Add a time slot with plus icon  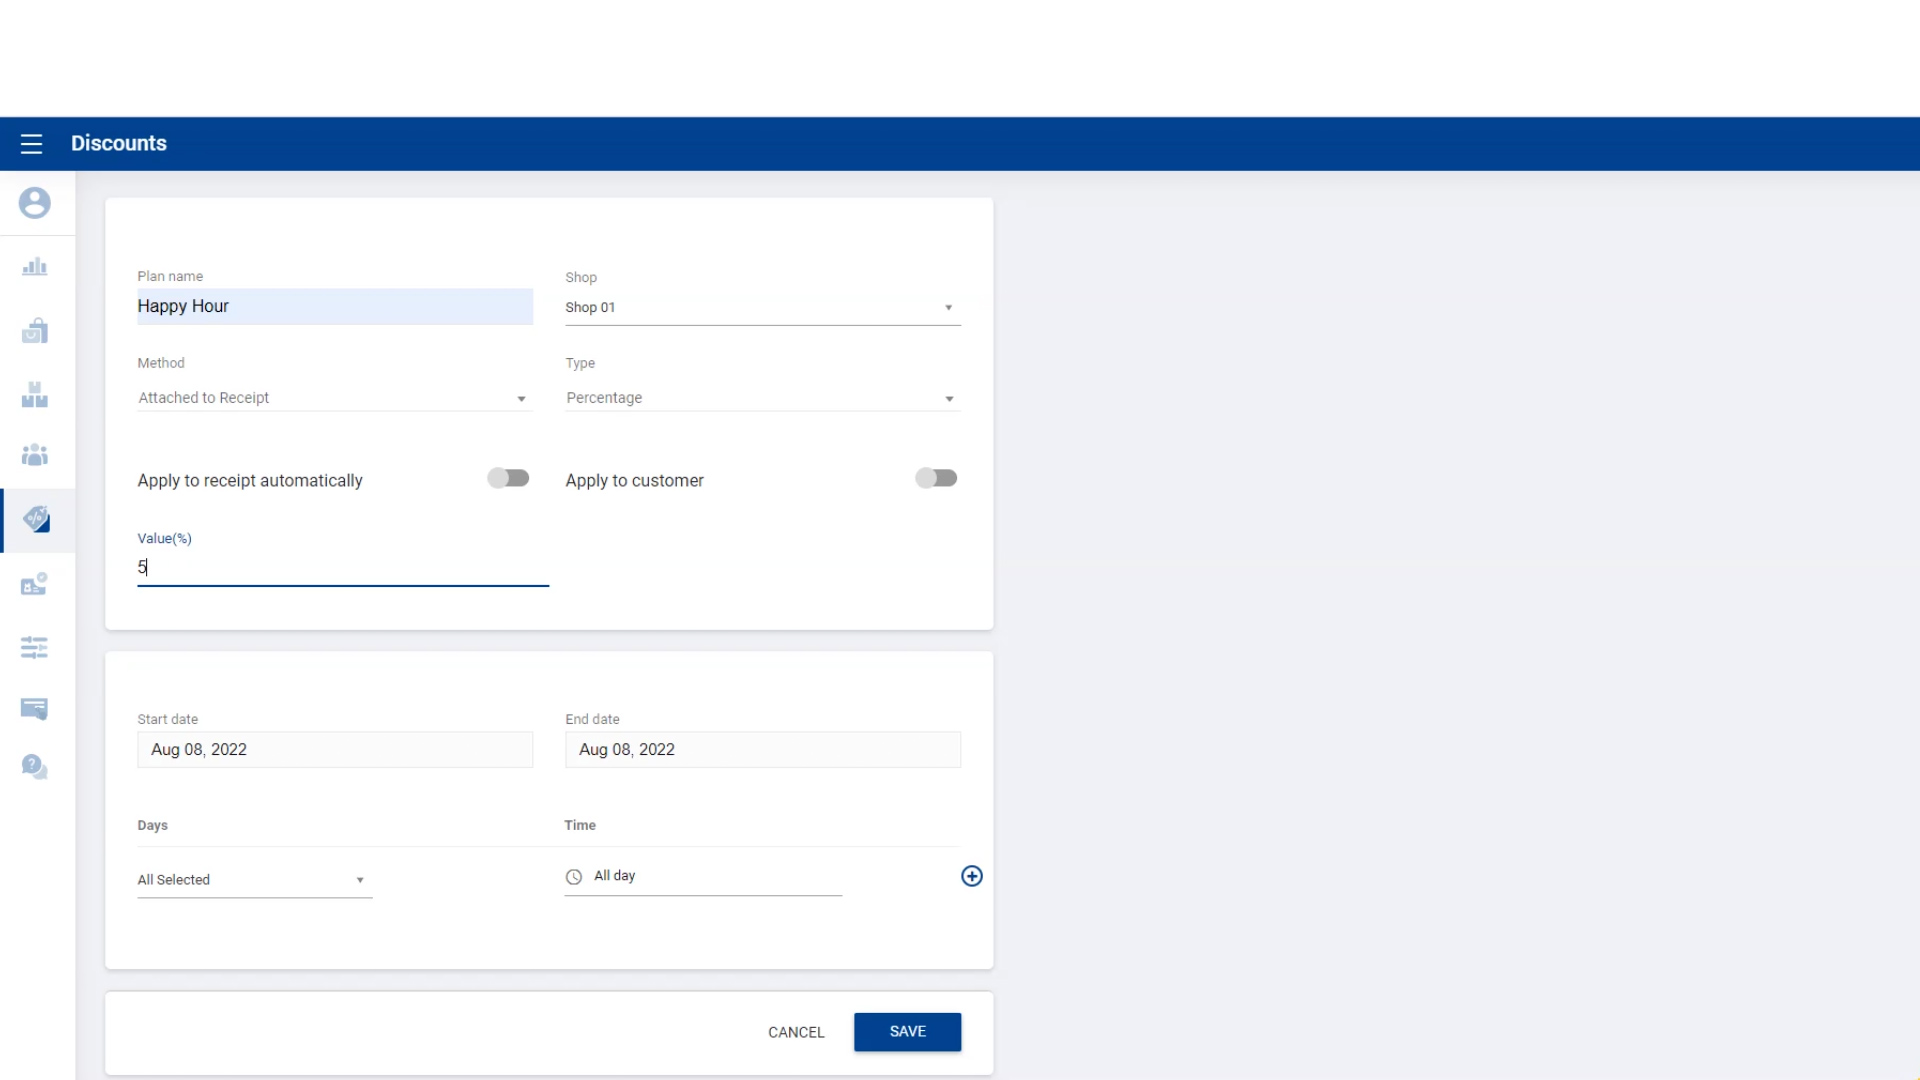click(971, 876)
